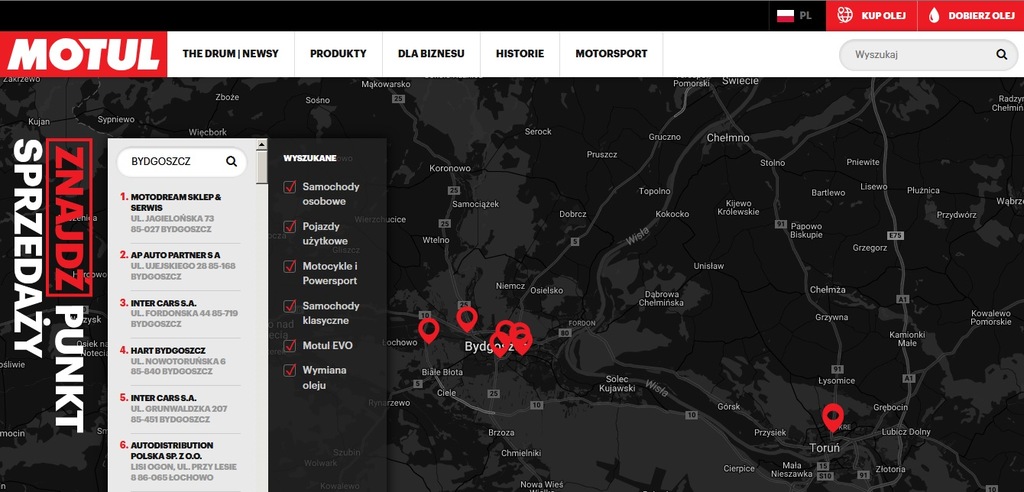
Task: Click the WYSZUKANE heading
Action: tap(310, 158)
